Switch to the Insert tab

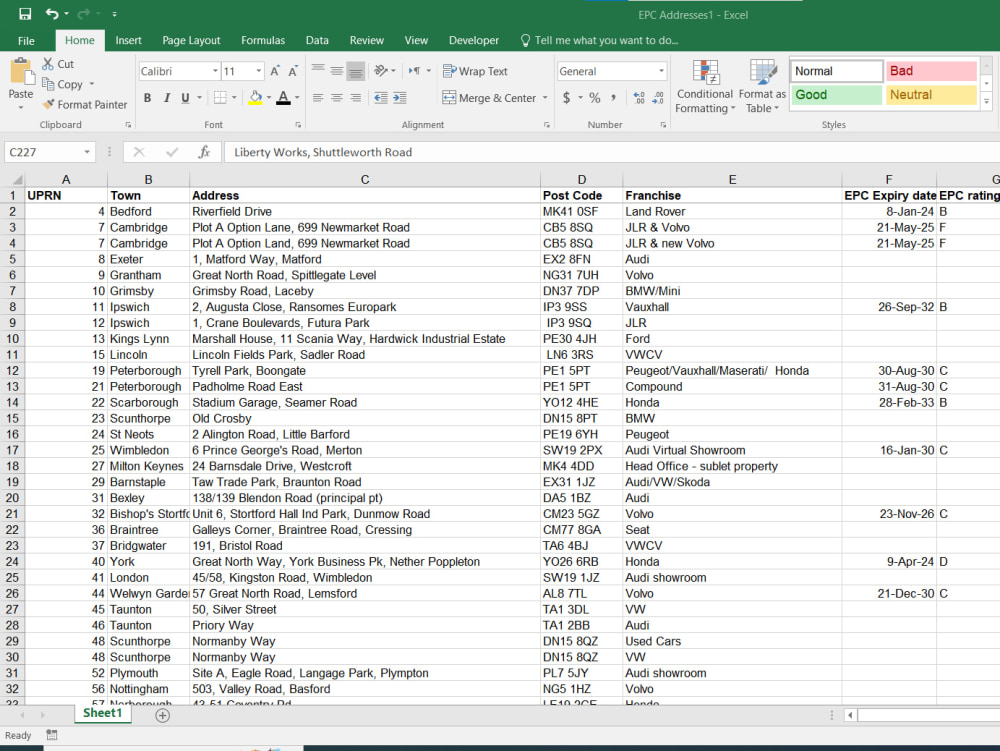click(128, 40)
